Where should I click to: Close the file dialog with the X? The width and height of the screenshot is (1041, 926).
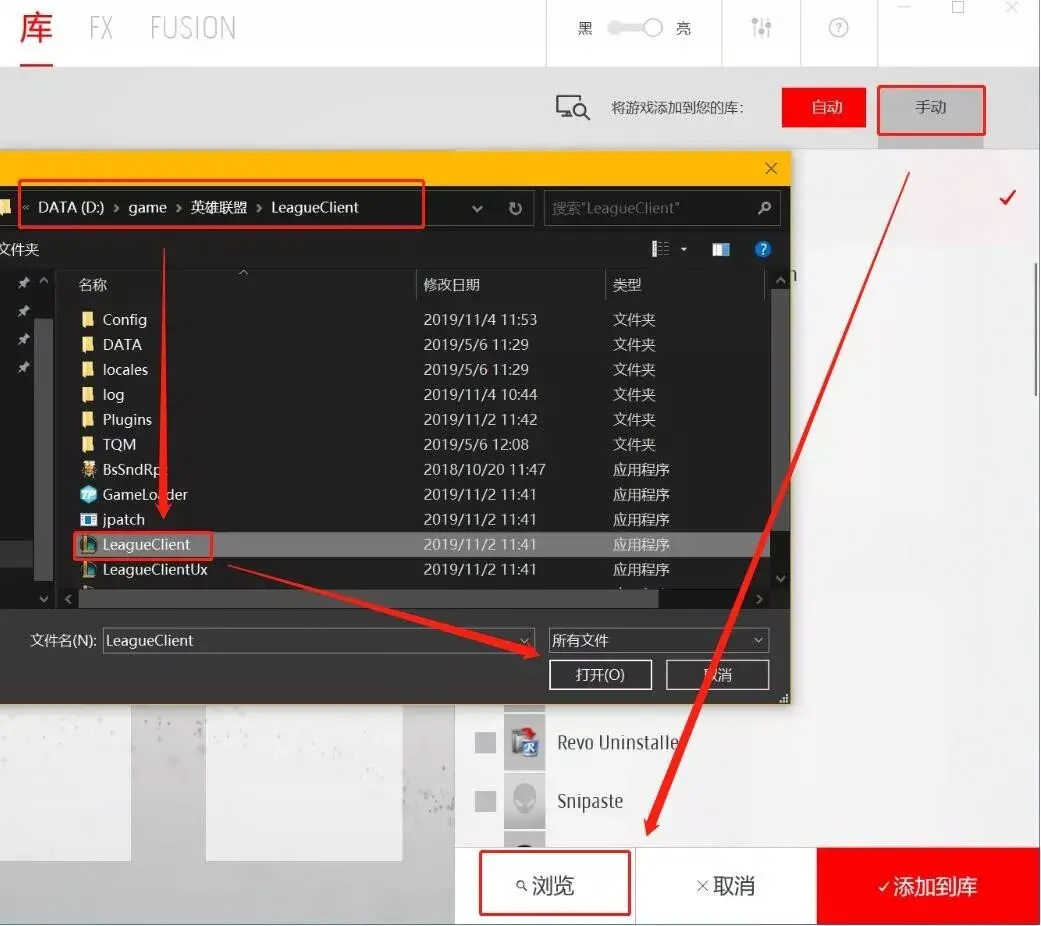click(771, 168)
